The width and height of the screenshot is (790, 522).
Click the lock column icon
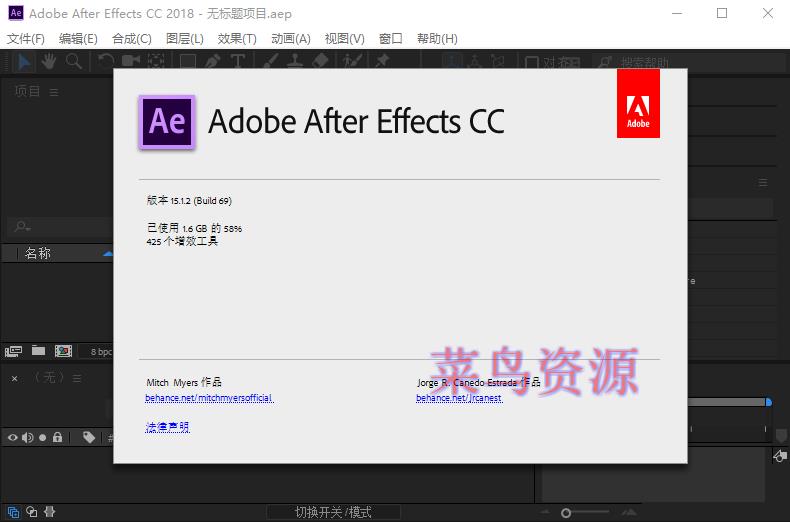click(x=57, y=437)
